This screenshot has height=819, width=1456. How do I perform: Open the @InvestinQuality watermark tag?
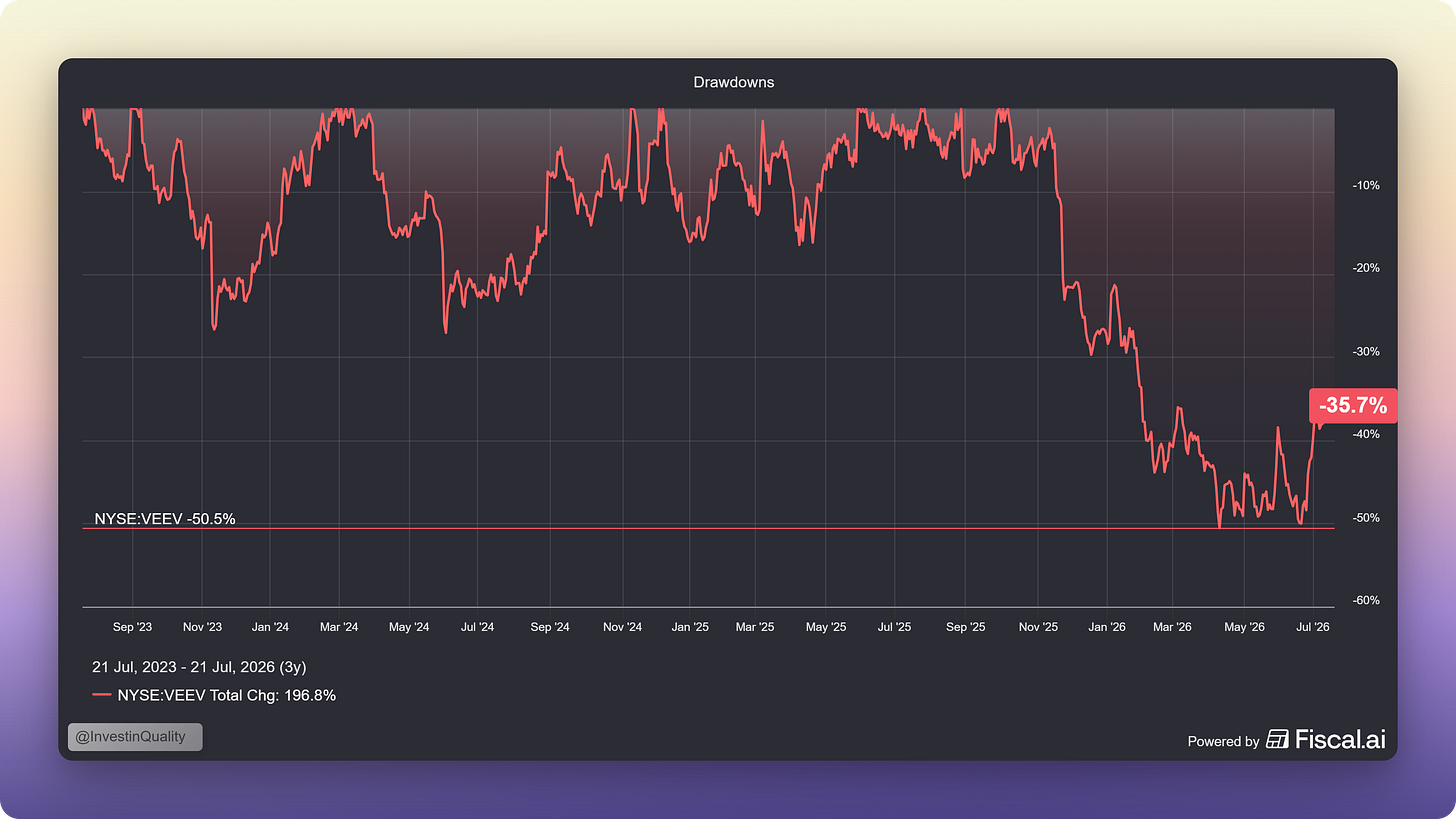135,737
